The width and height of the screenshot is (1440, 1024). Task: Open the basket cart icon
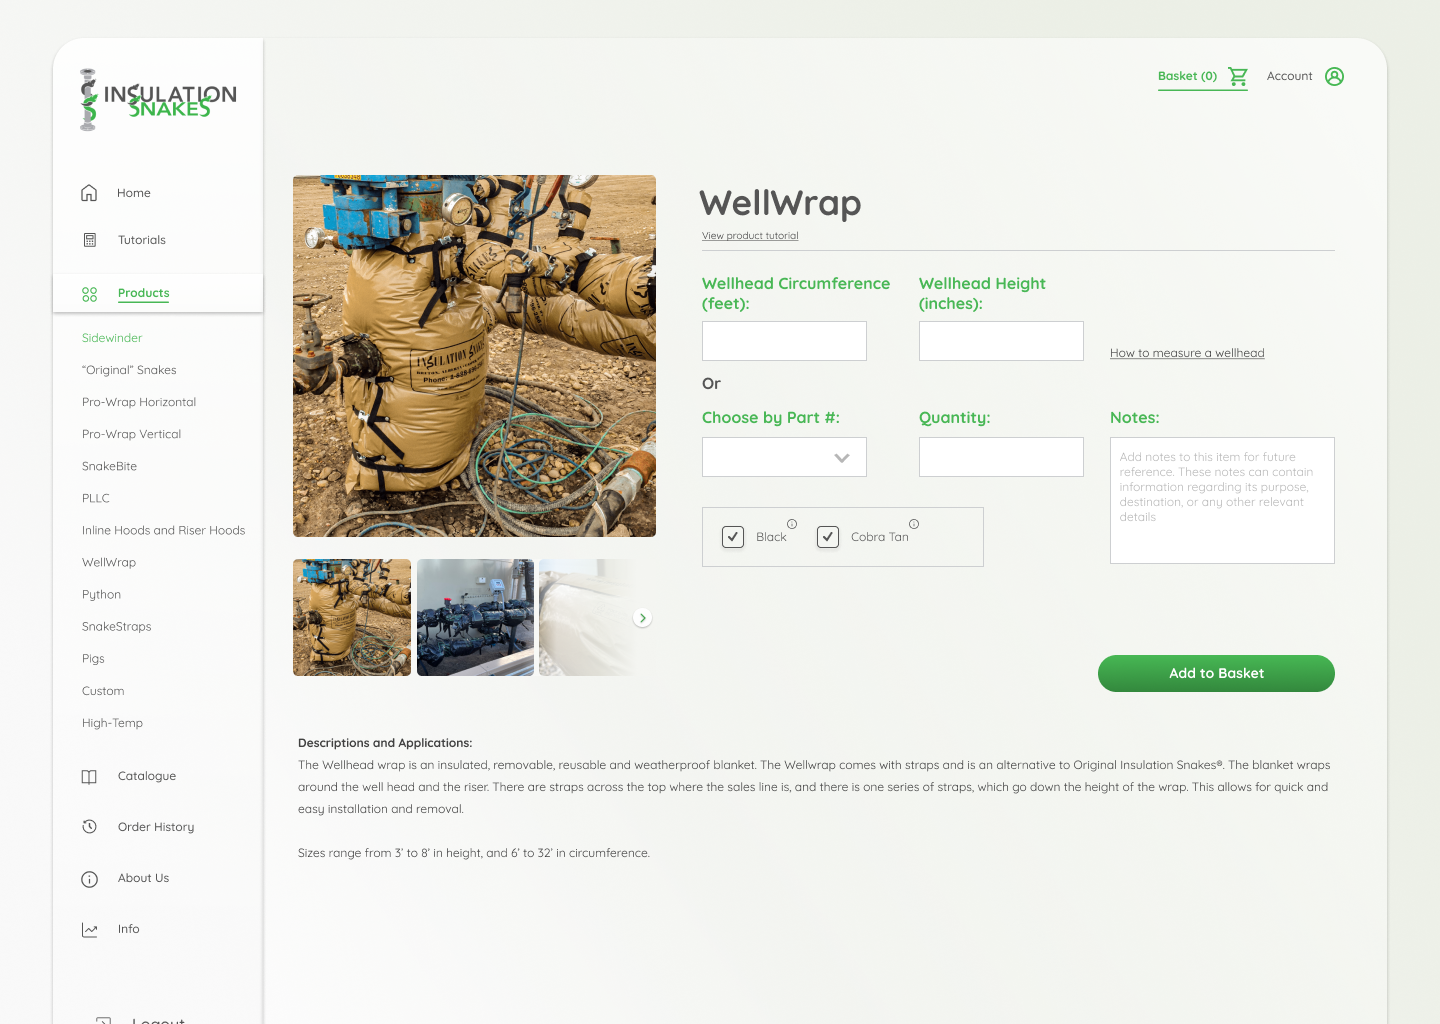1238,76
